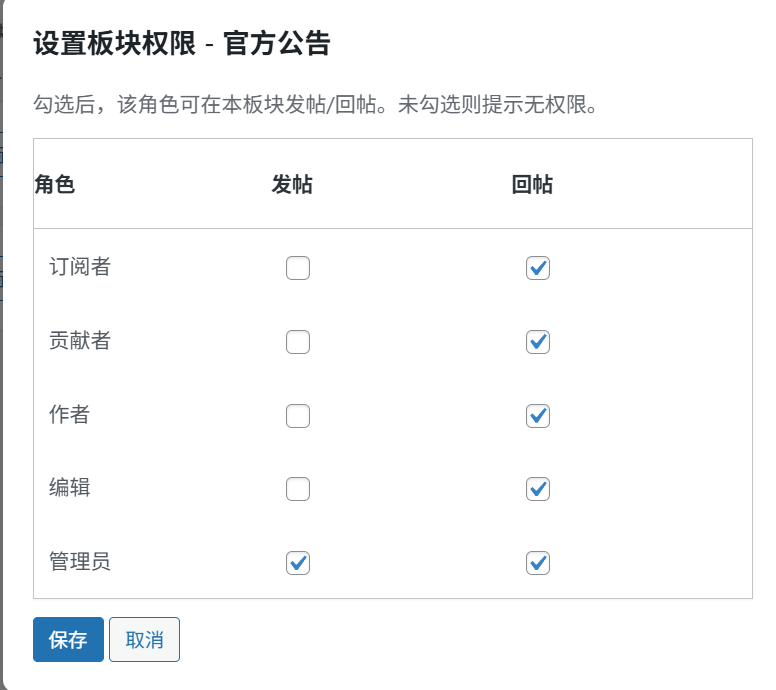The image size is (776, 690).
Task: Uncheck 回帖 for 编辑 role
Action: pos(538,489)
